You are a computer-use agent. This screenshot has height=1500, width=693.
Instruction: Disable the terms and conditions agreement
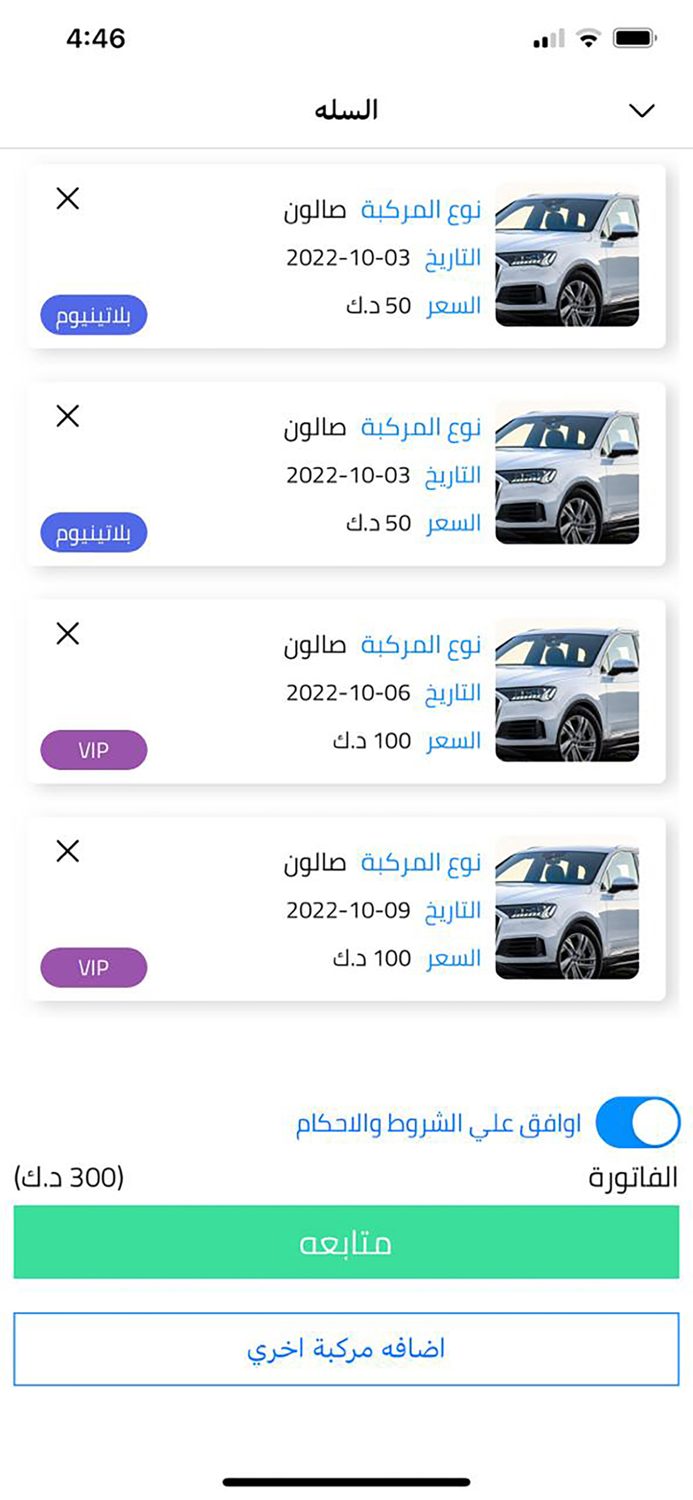pos(637,1122)
